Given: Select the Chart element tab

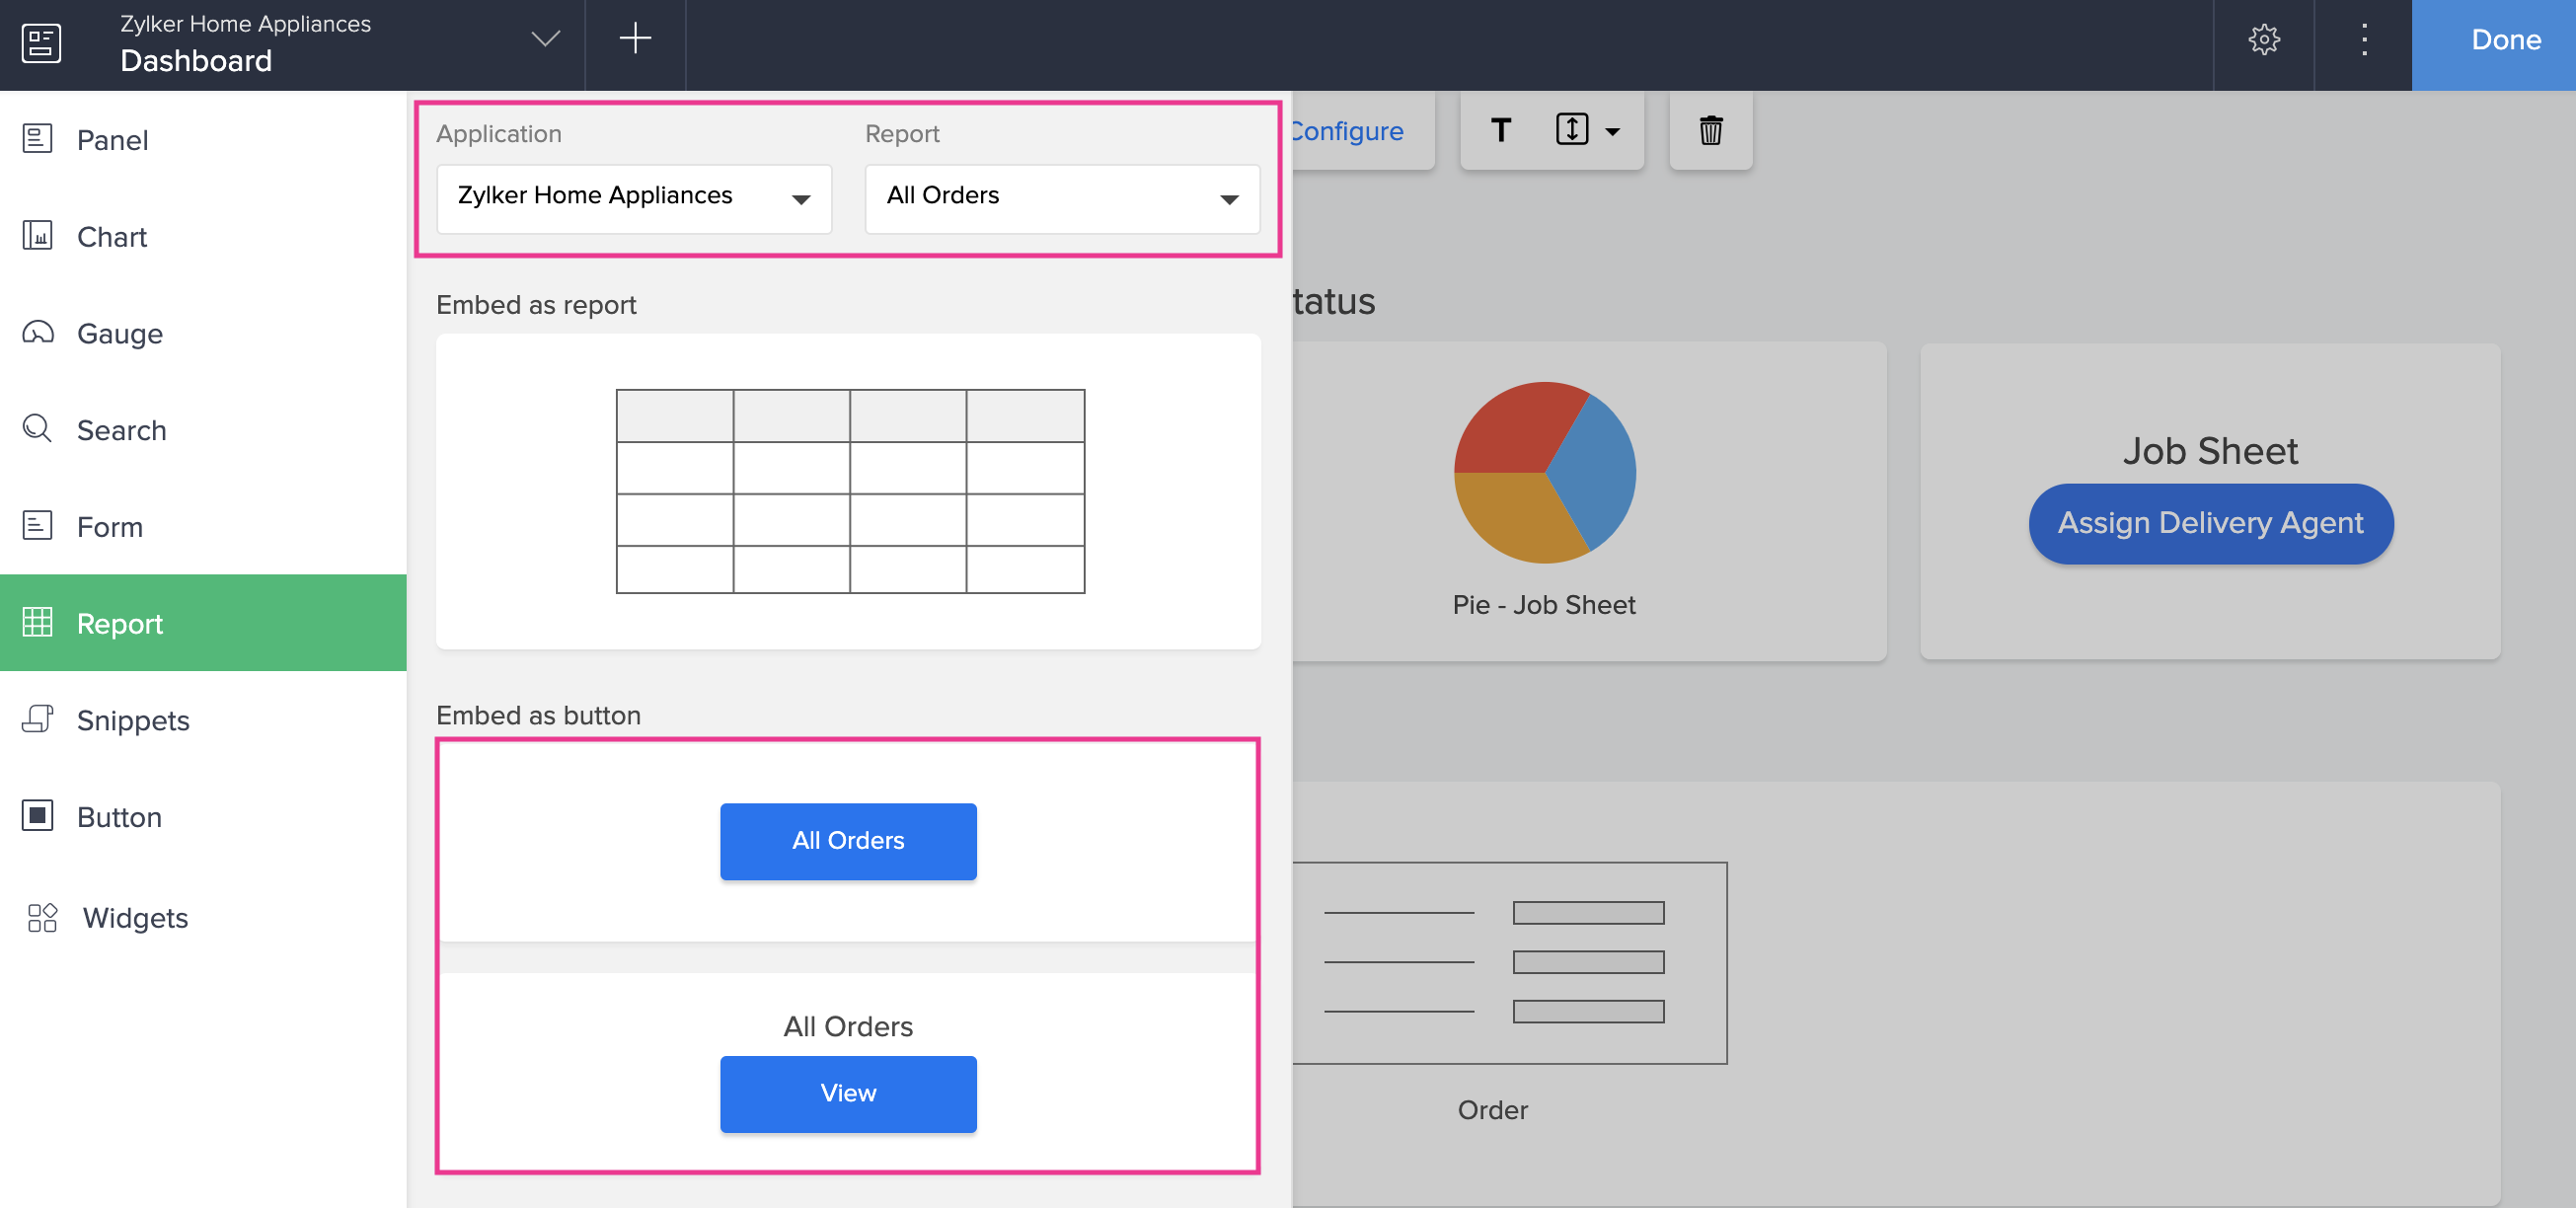Looking at the screenshot, I should coord(112,237).
